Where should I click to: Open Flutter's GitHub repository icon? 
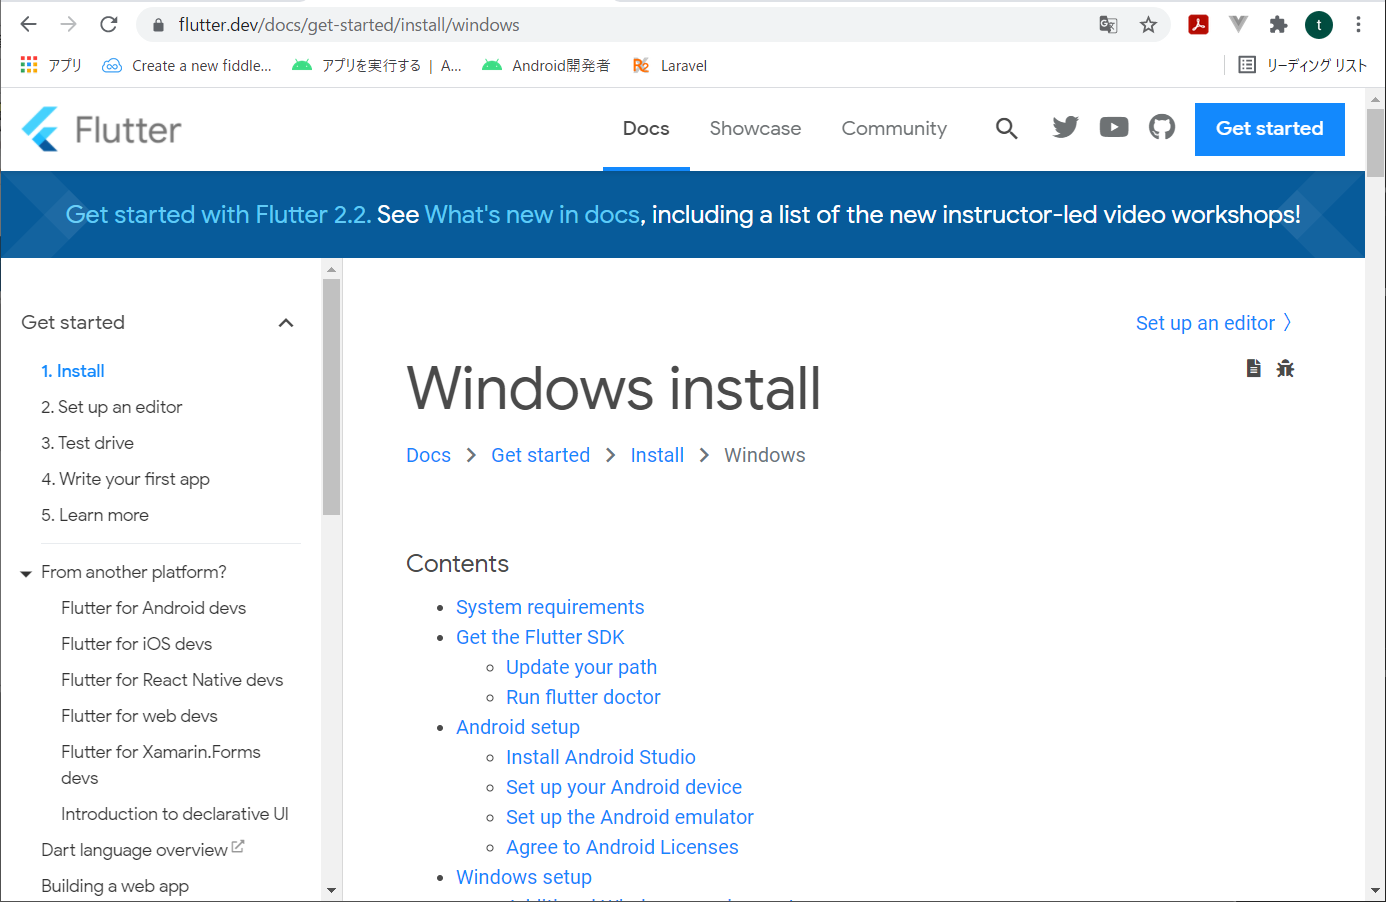tap(1162, 127)
